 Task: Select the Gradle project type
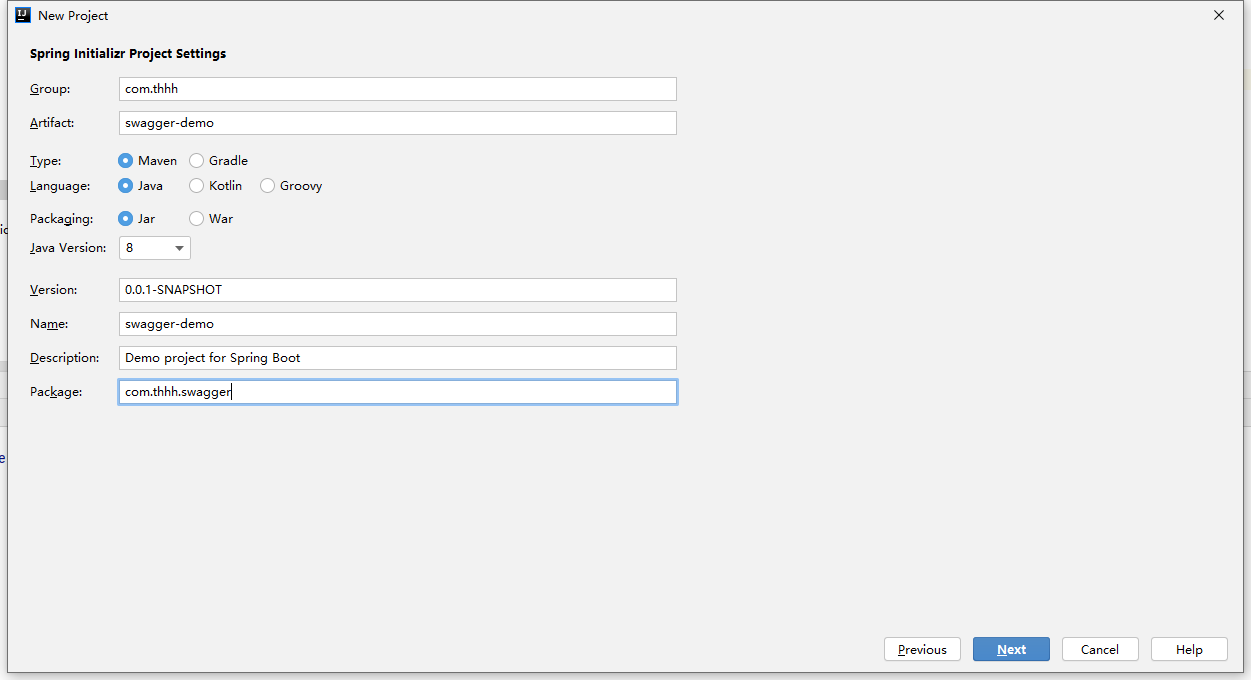click(x=218, y=160)
